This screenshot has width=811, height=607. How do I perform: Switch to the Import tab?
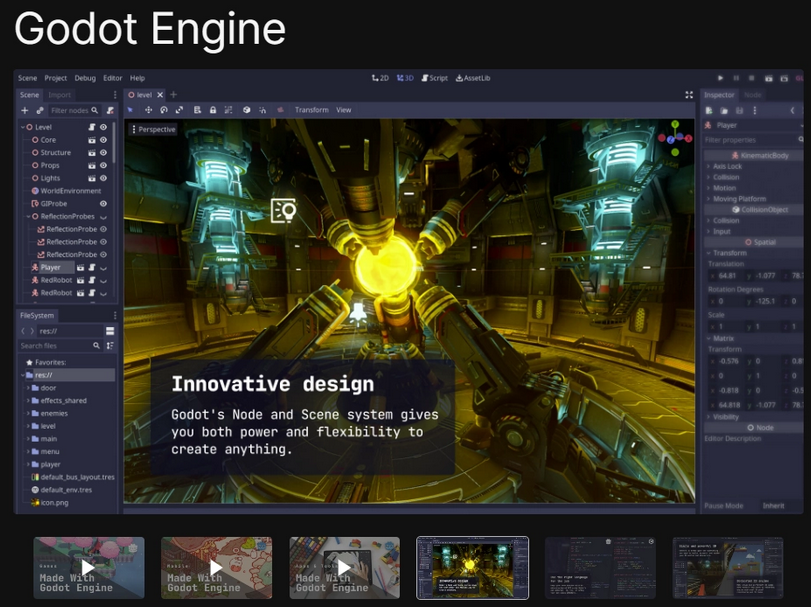[x=60, y=95]
